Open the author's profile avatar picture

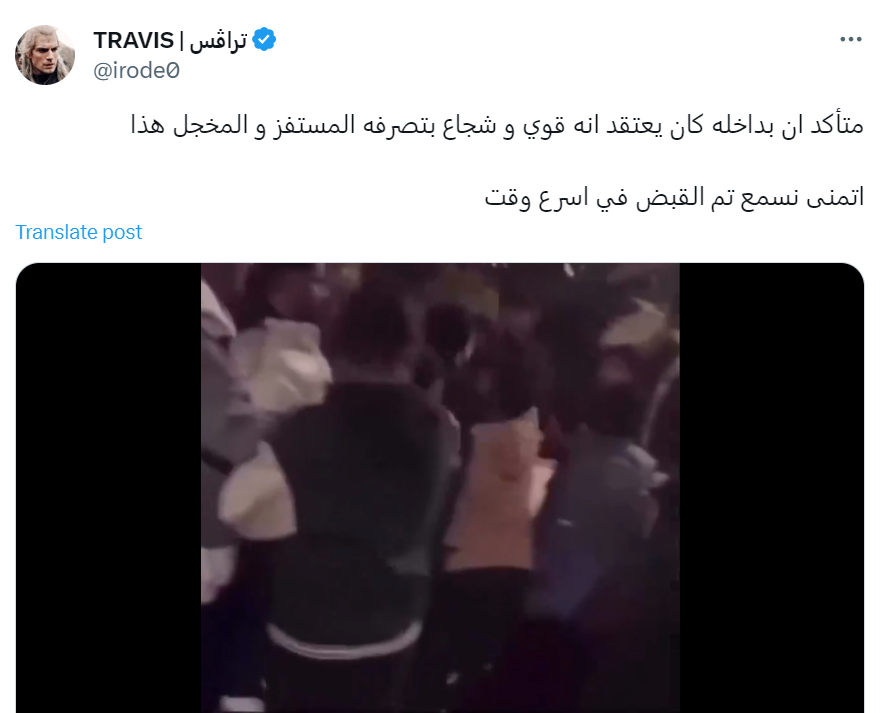45,55
